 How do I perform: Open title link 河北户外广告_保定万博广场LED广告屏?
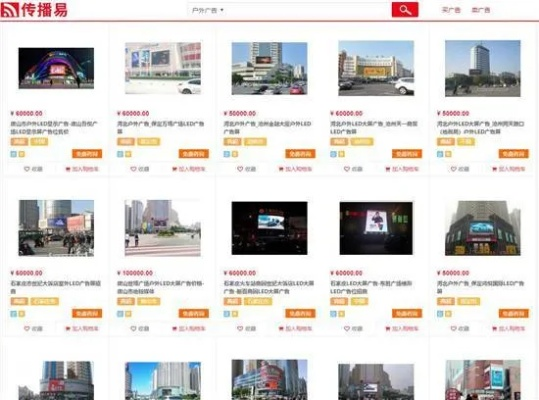[161, 127]
